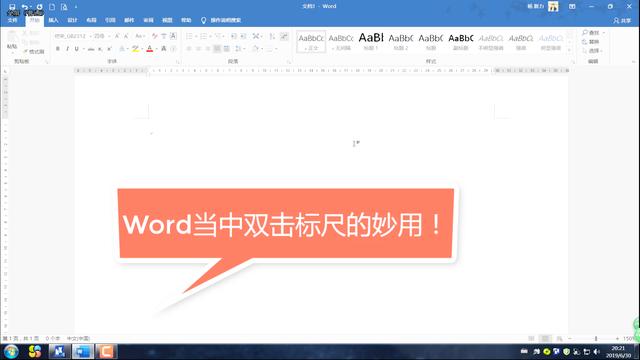Apply paragraph shading with the paint bucket

[x=255, y=49]
